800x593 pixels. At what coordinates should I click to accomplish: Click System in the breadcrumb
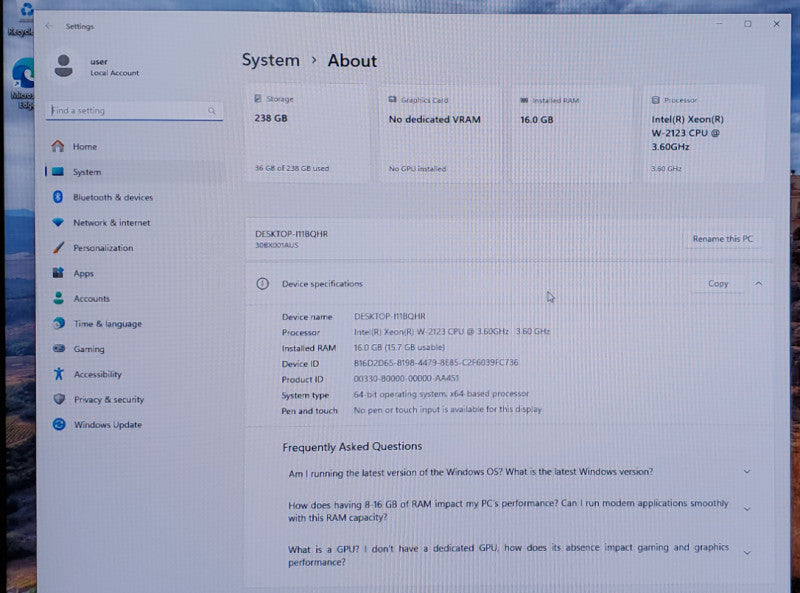point(270,60)
